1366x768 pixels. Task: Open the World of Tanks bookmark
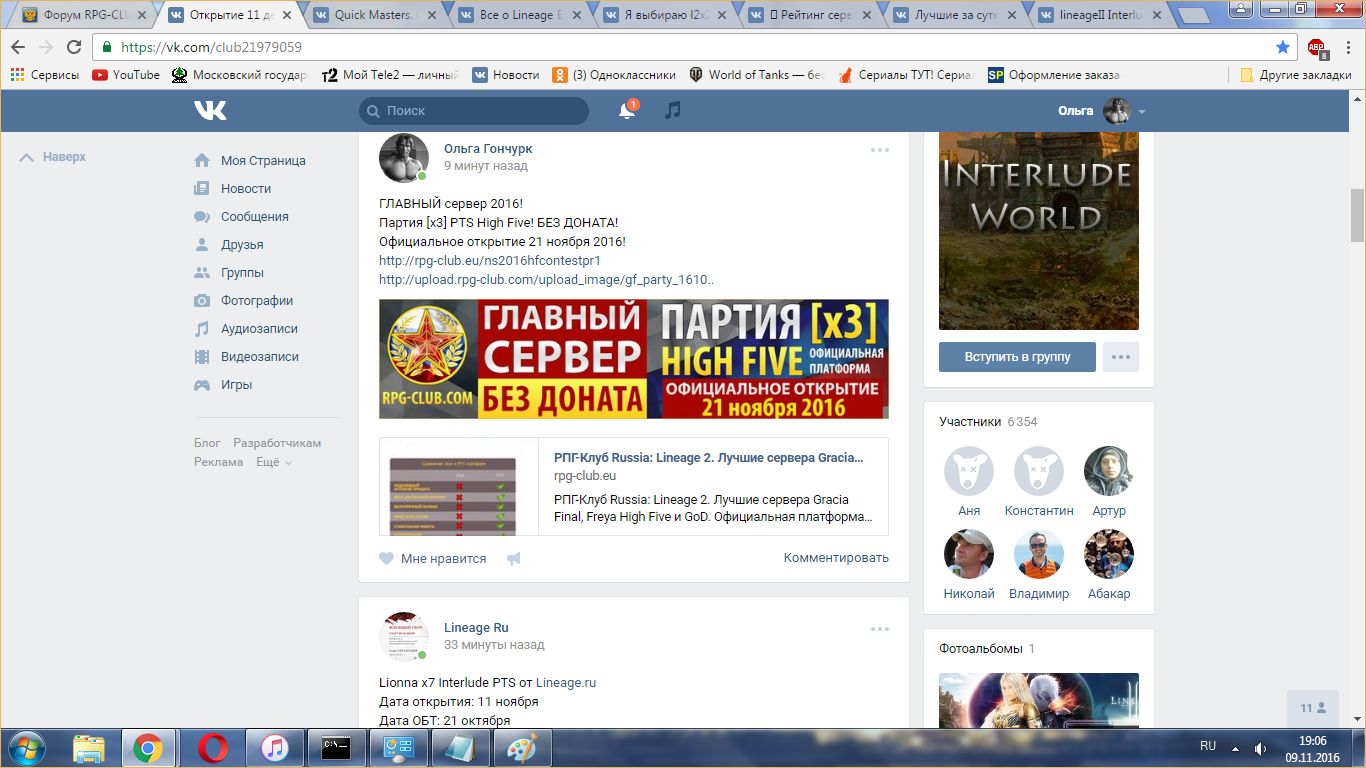[x=756, y=75]
